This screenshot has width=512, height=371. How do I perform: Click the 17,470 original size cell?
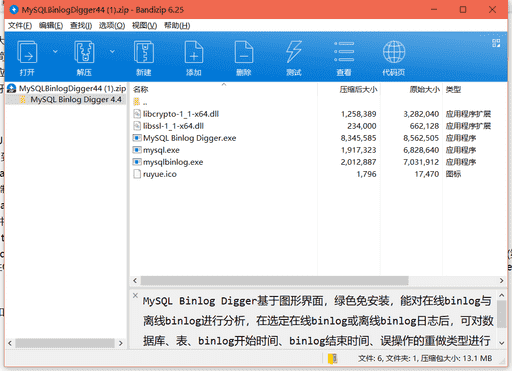[x=427, y=174]
